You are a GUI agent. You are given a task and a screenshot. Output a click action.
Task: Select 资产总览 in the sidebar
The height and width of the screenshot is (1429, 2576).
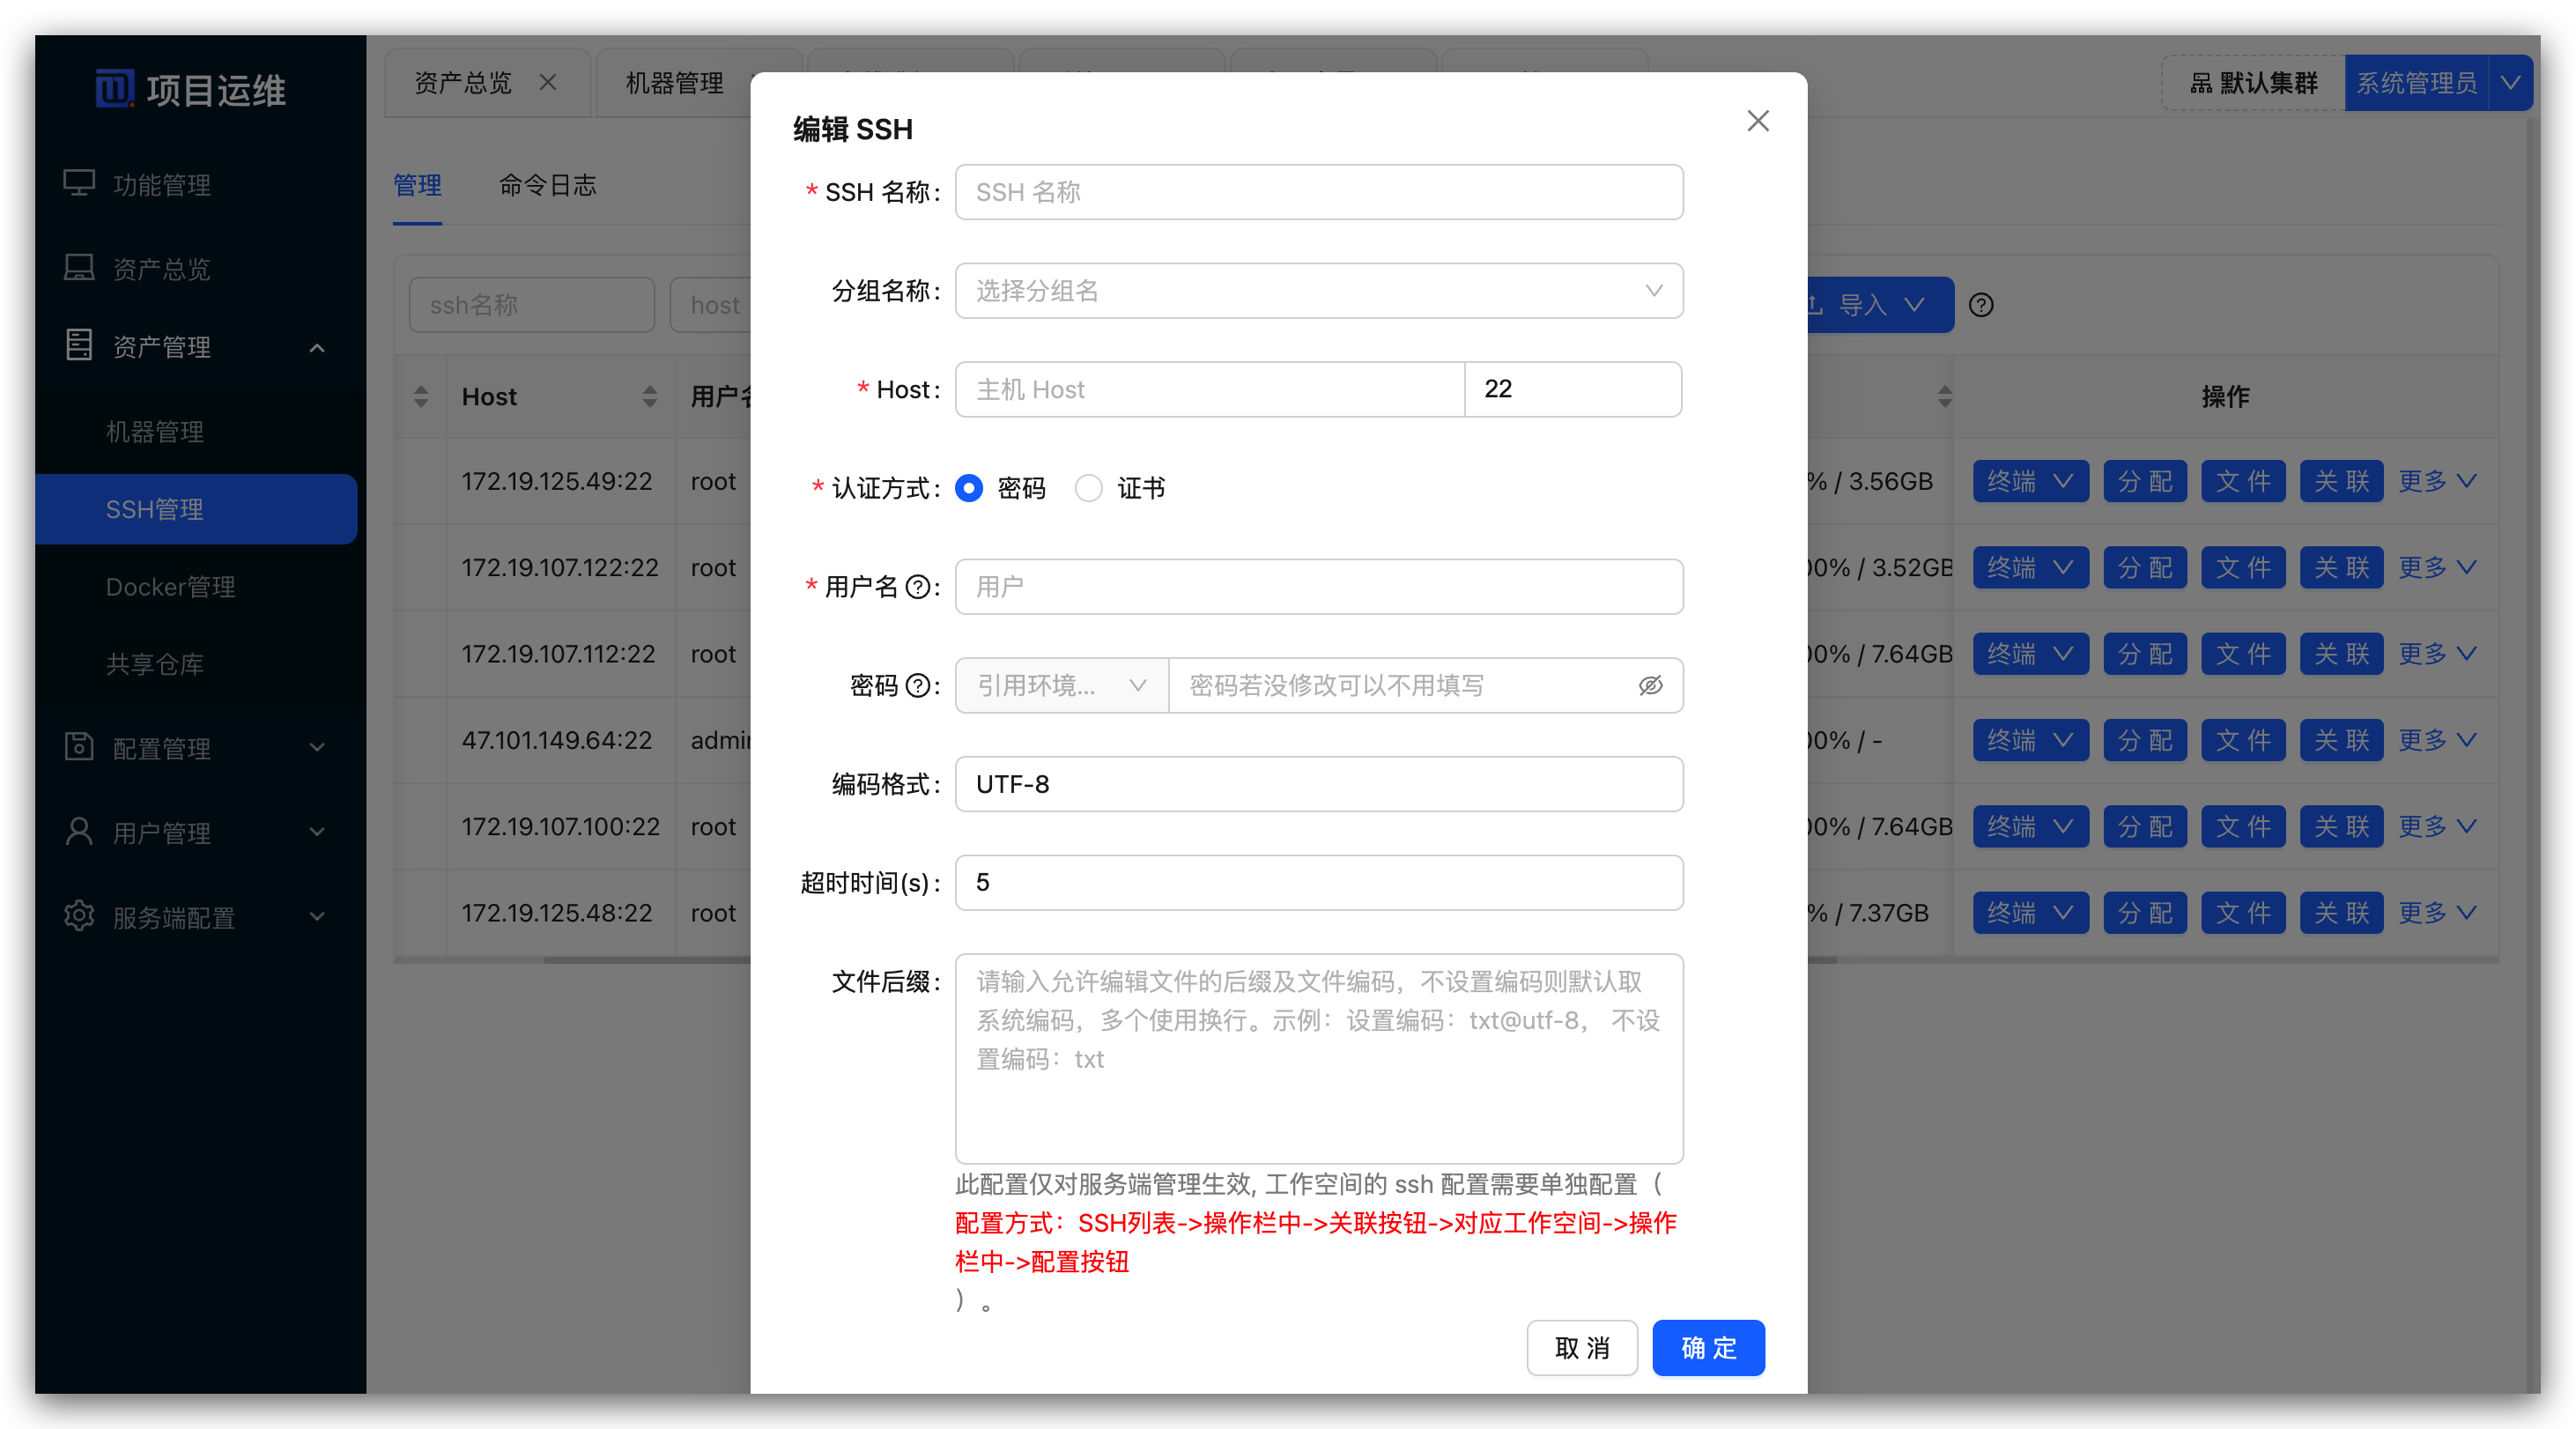tap(161, 267)
